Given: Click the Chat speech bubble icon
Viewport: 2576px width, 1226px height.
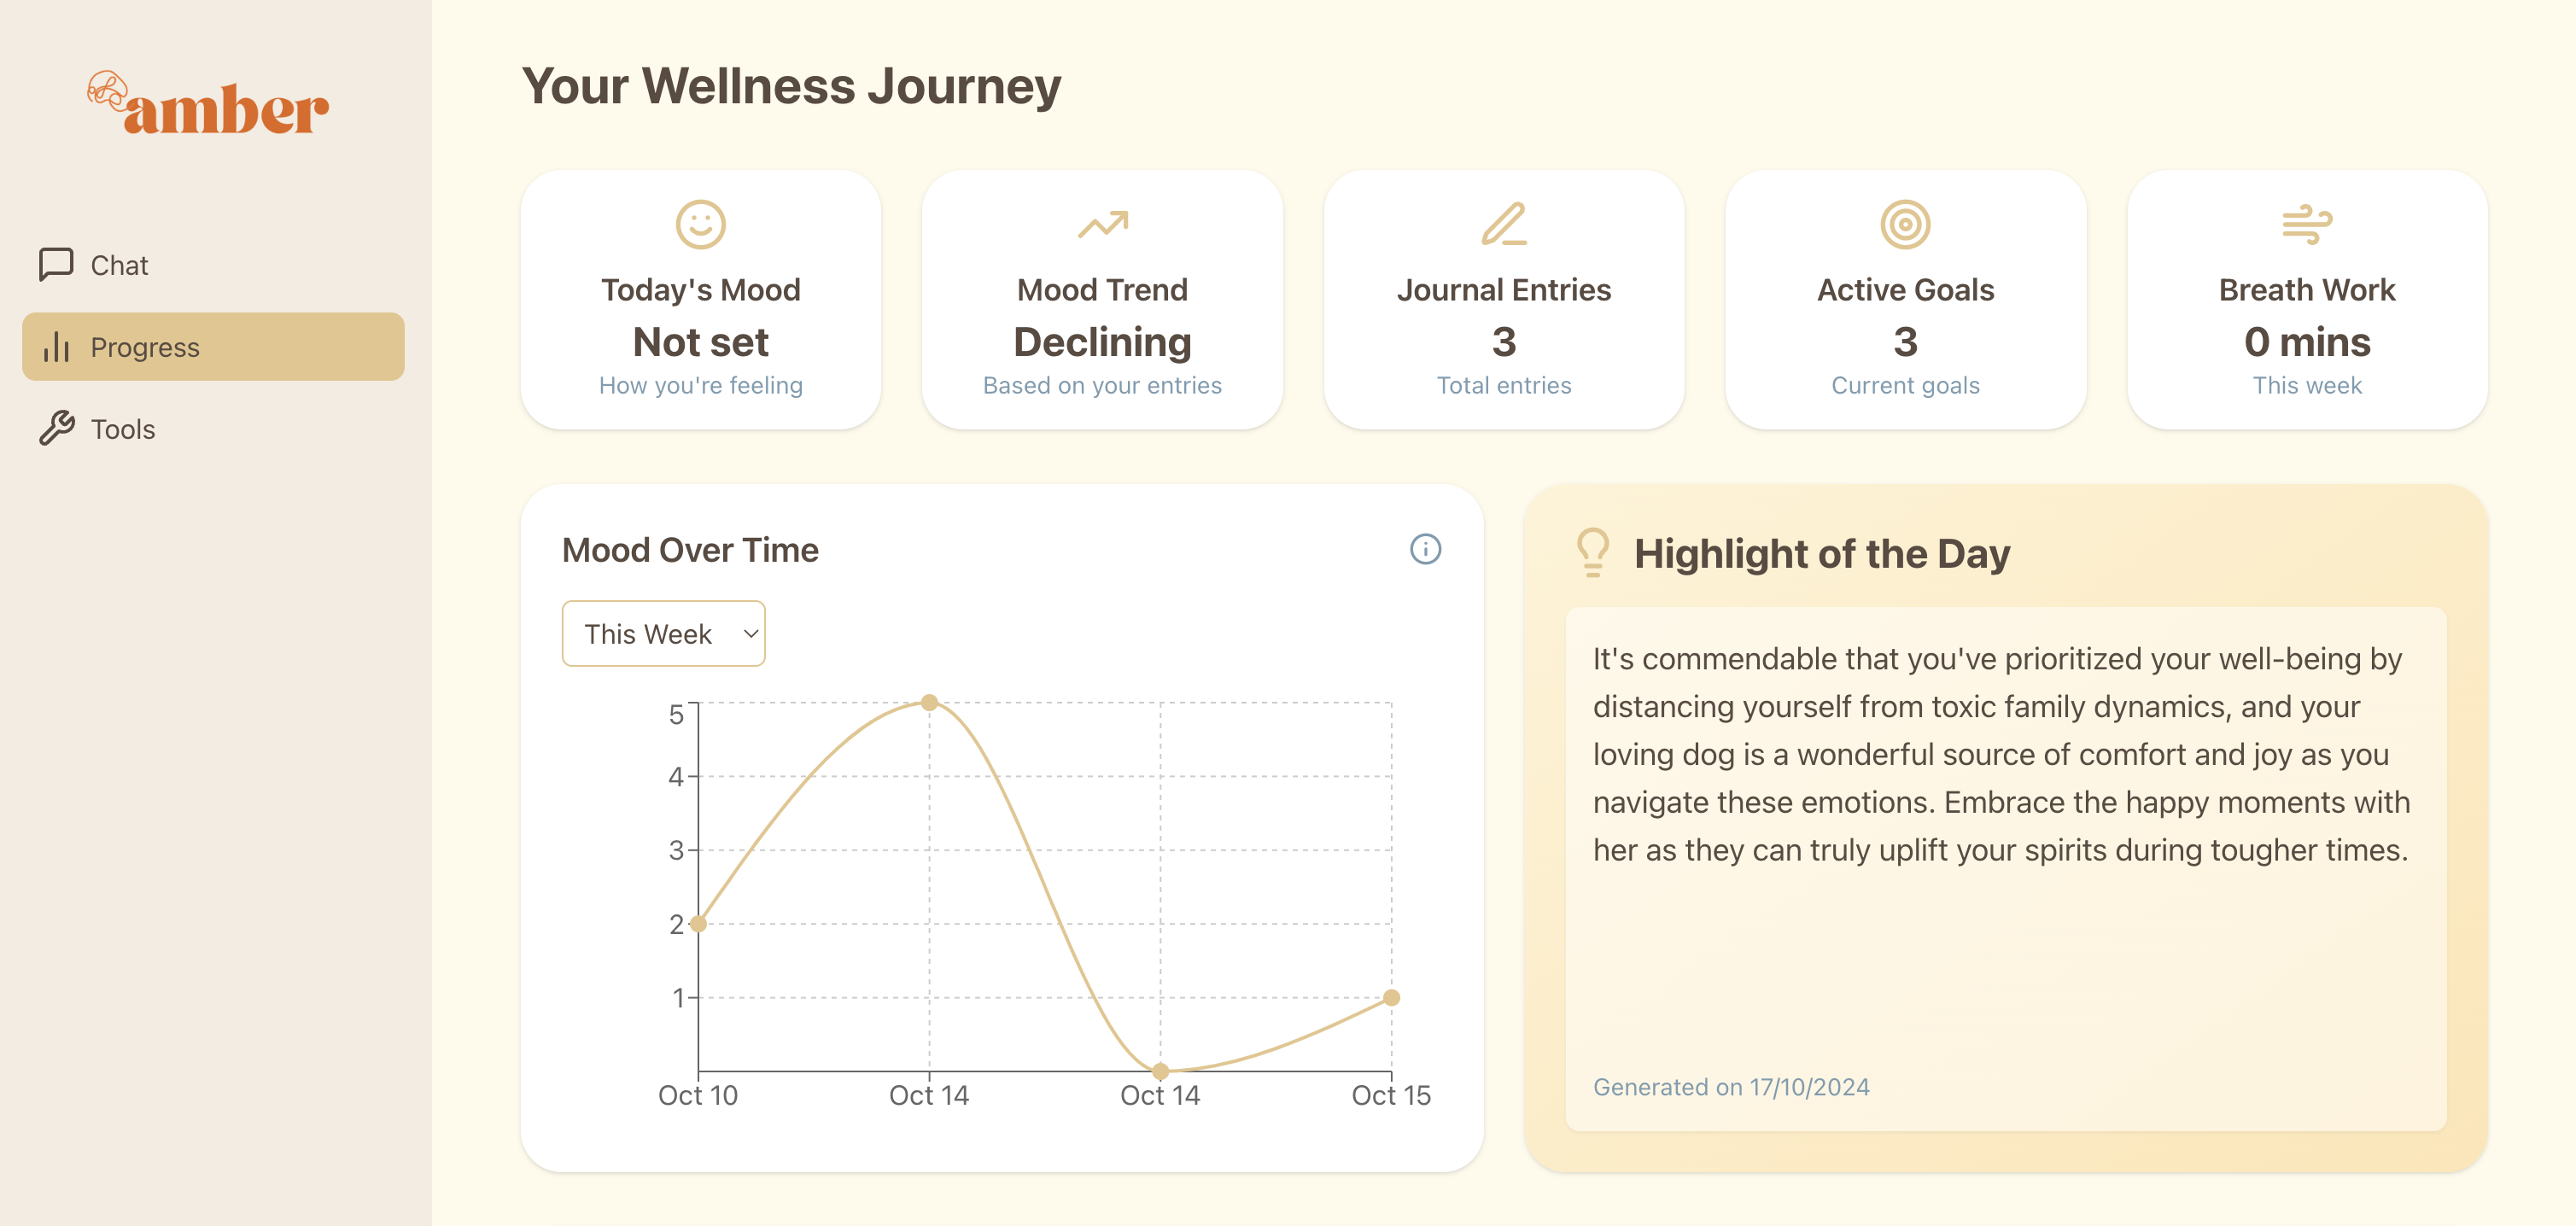Looking at the screenshot, I should pos(56,265).
